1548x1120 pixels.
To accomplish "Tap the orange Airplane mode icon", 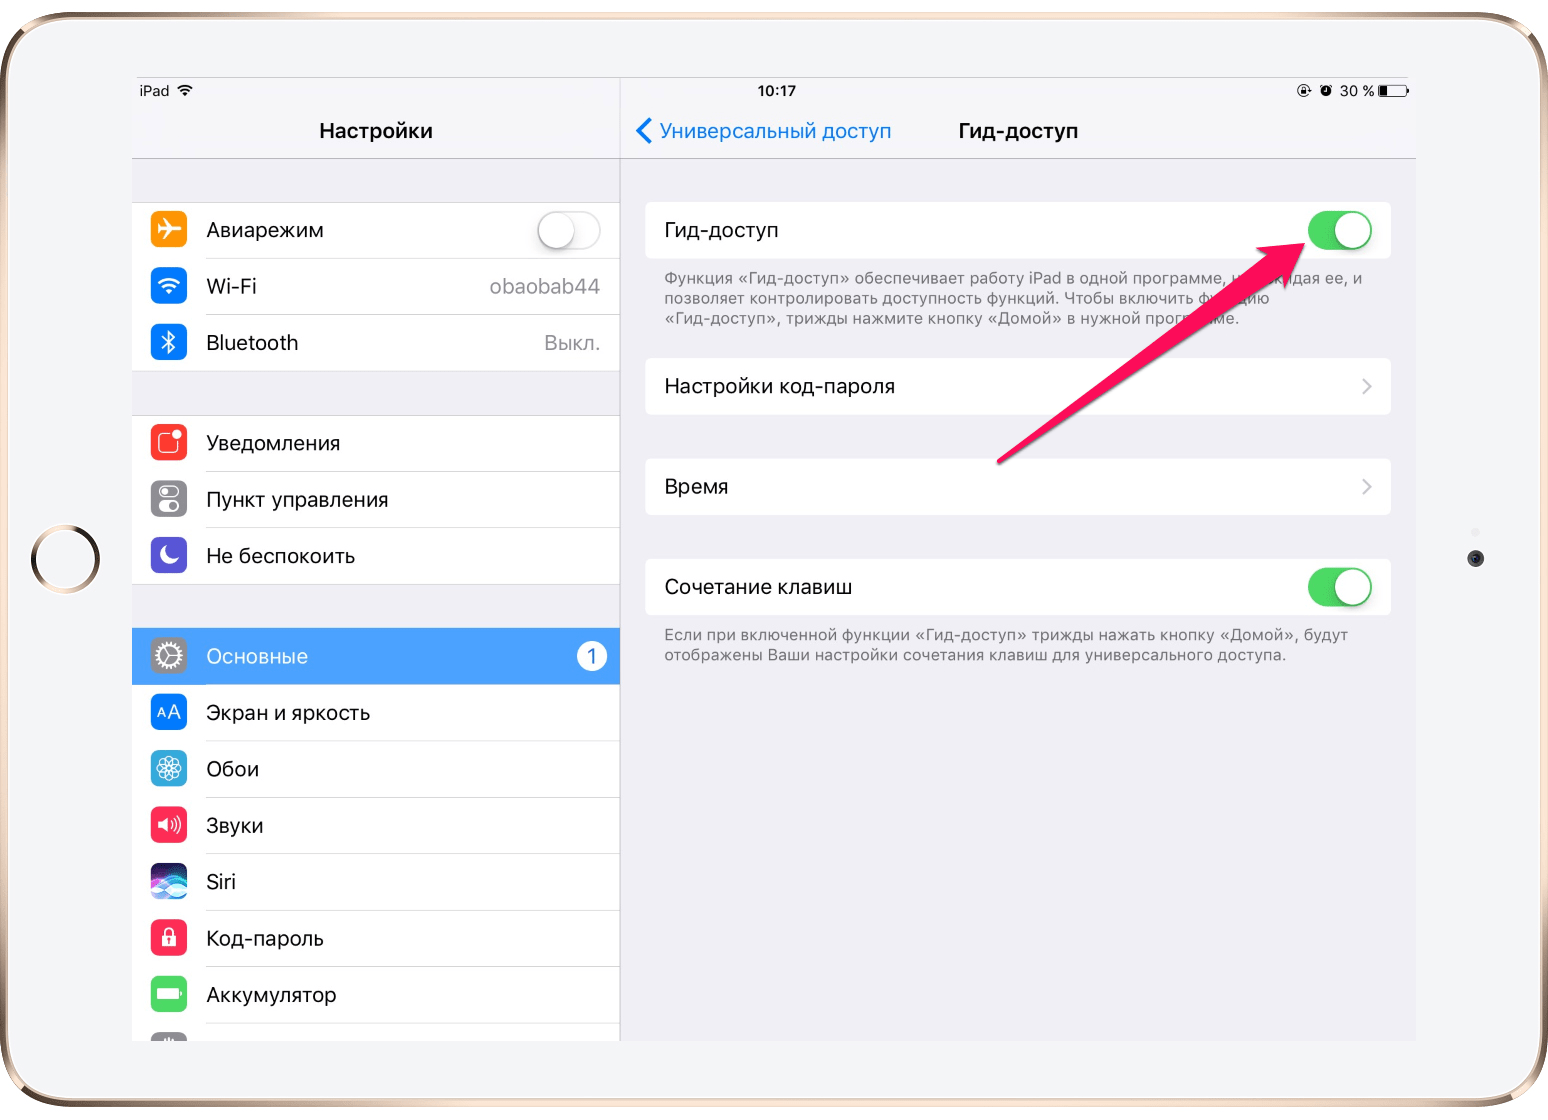I will [169, 229].
